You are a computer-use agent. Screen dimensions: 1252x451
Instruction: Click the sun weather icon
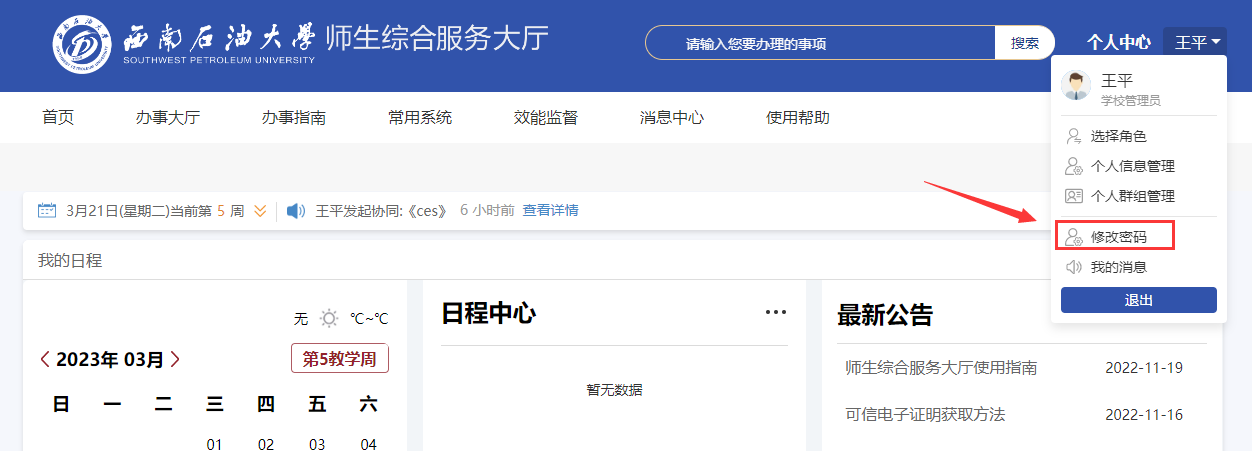click(328, 319)
